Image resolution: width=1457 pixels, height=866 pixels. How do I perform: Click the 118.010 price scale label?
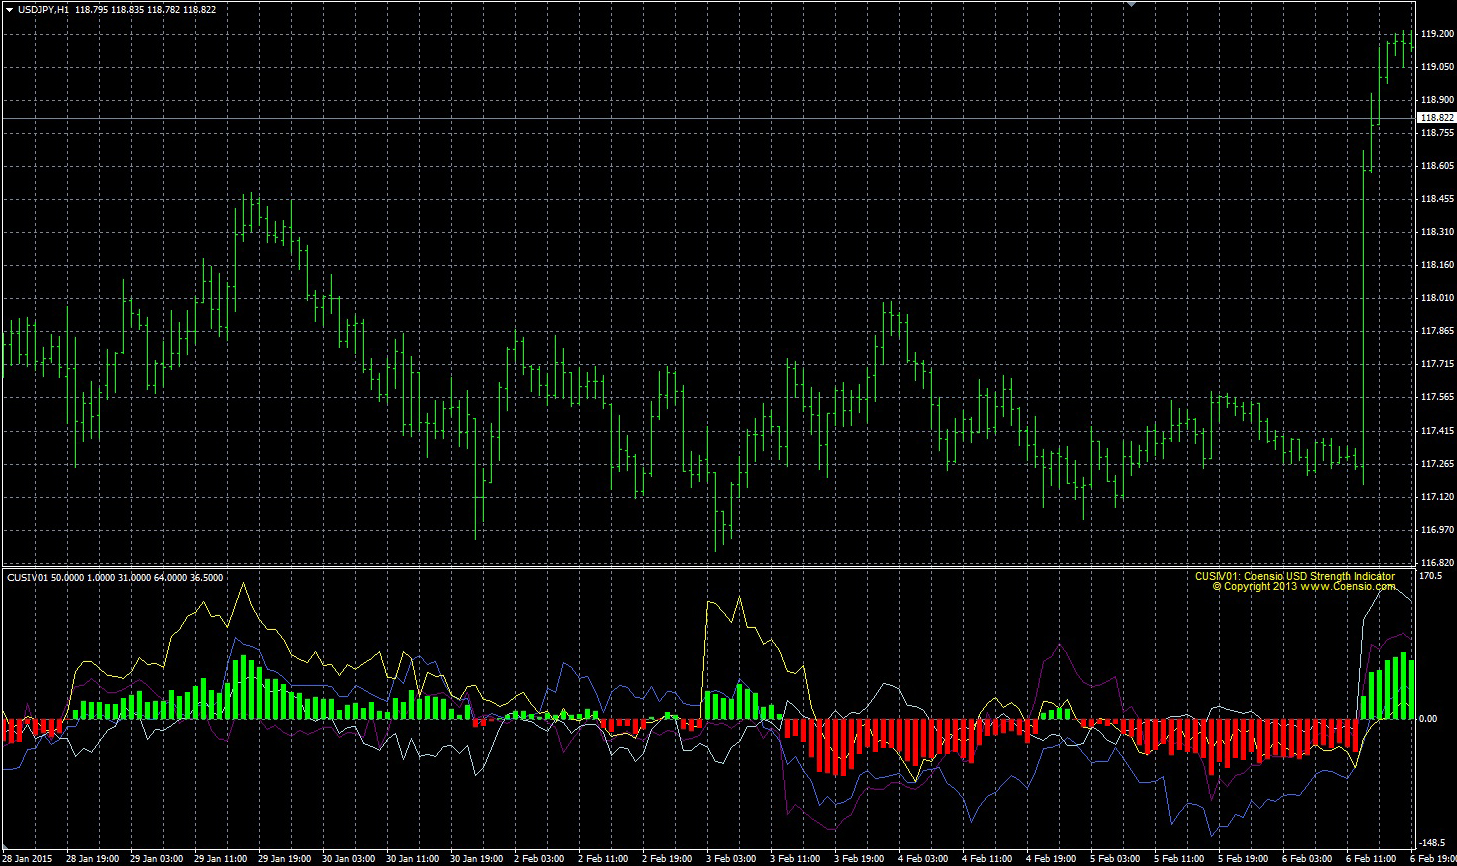[1437, 298]
